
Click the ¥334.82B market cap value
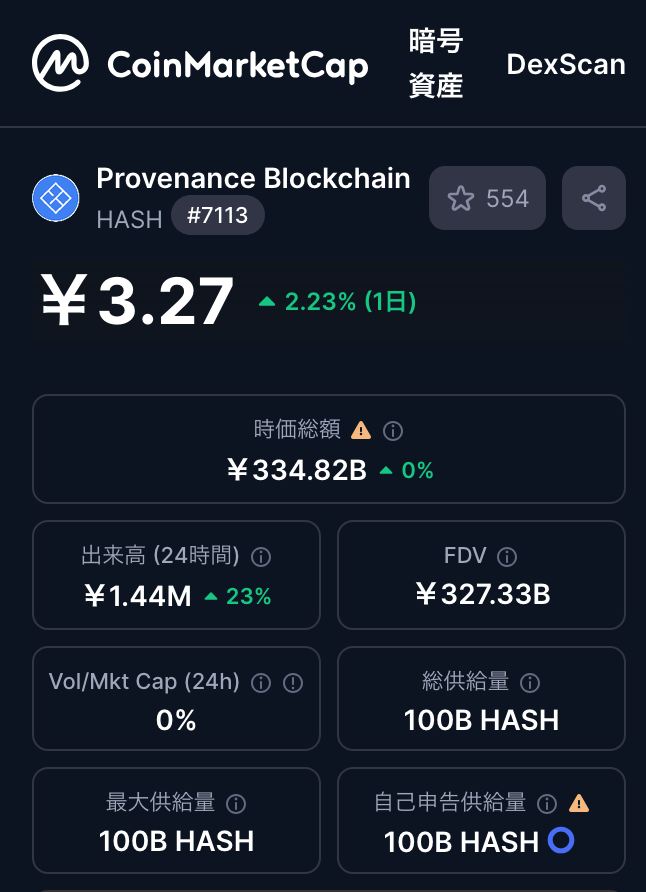(296, 470)
